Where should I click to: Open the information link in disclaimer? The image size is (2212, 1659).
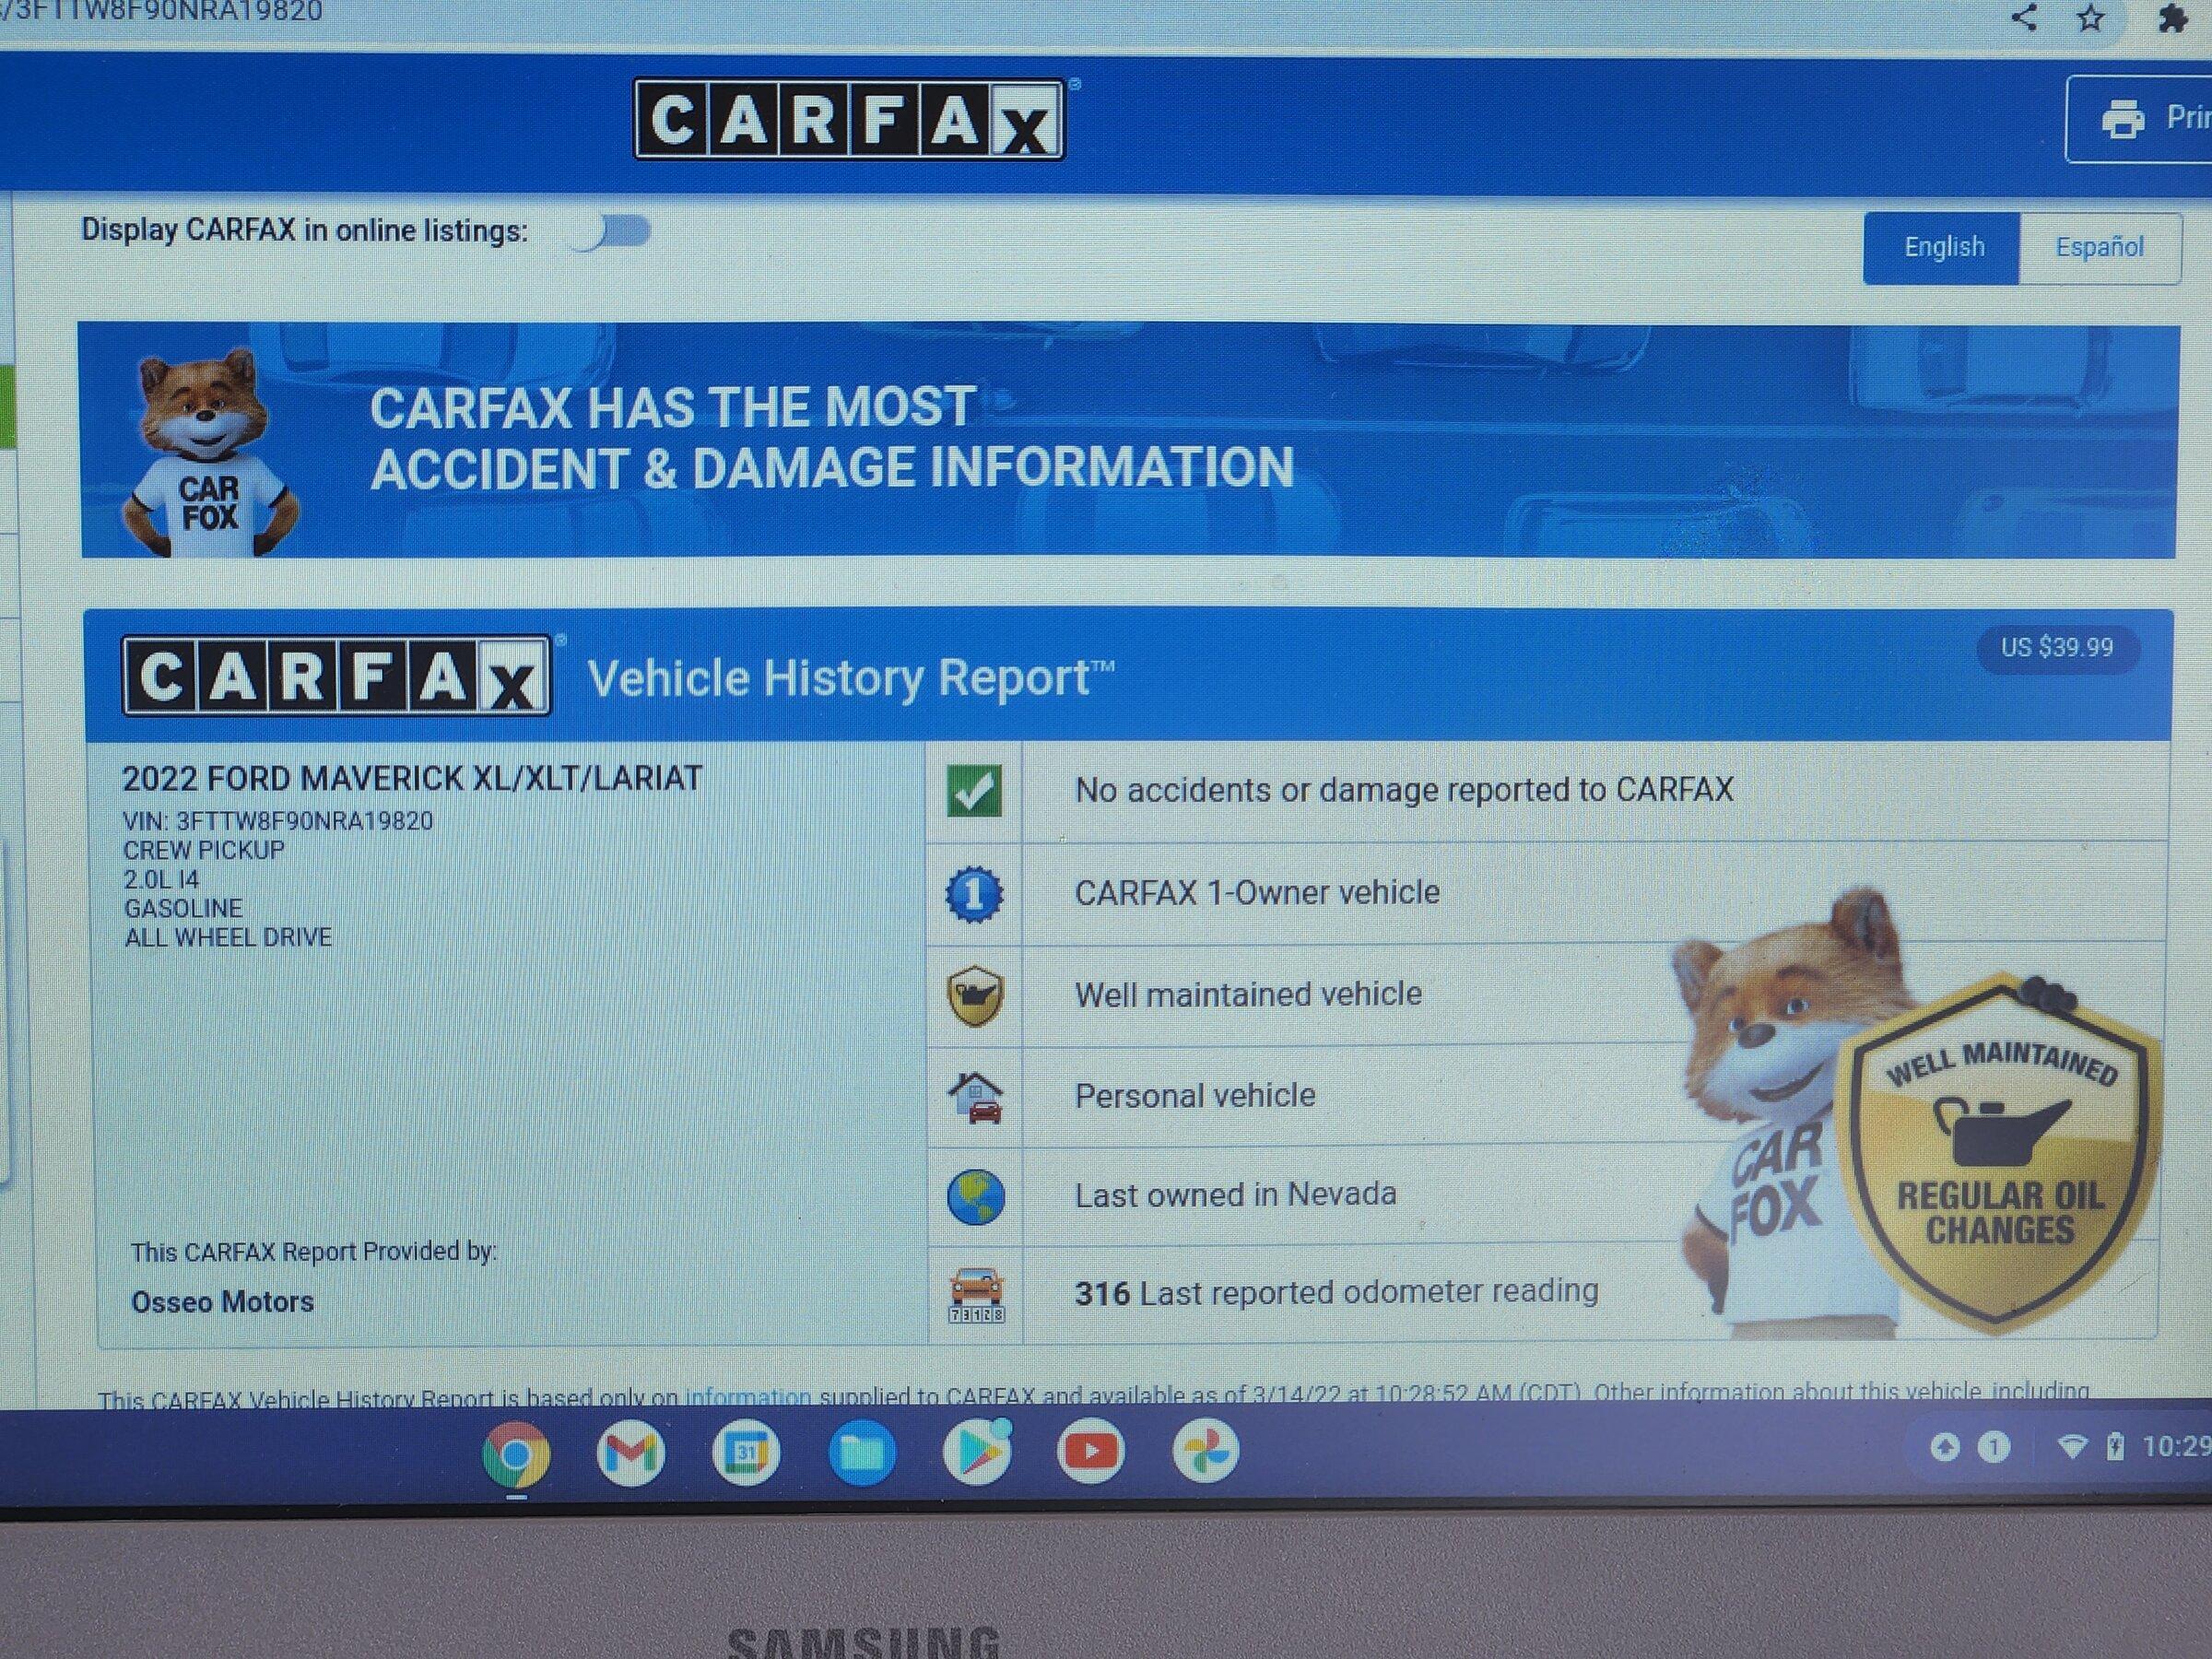(x=747, y=1396)
